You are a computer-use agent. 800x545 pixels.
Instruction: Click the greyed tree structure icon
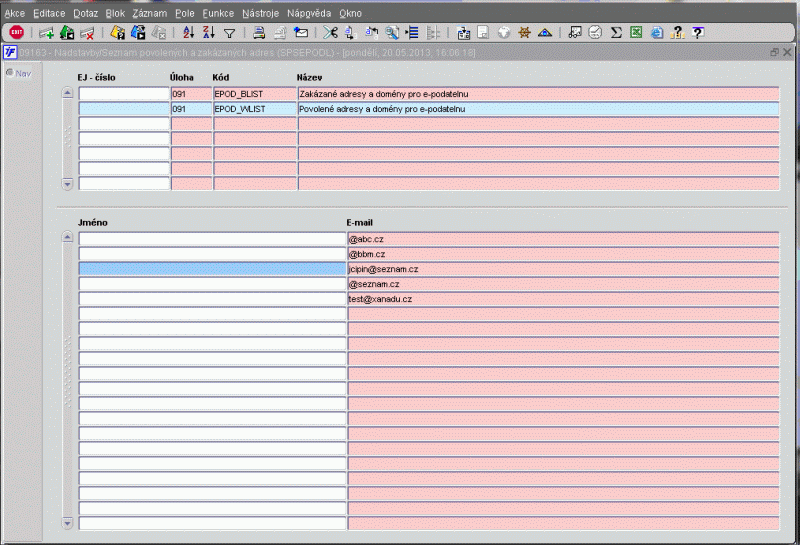(433, 33)
